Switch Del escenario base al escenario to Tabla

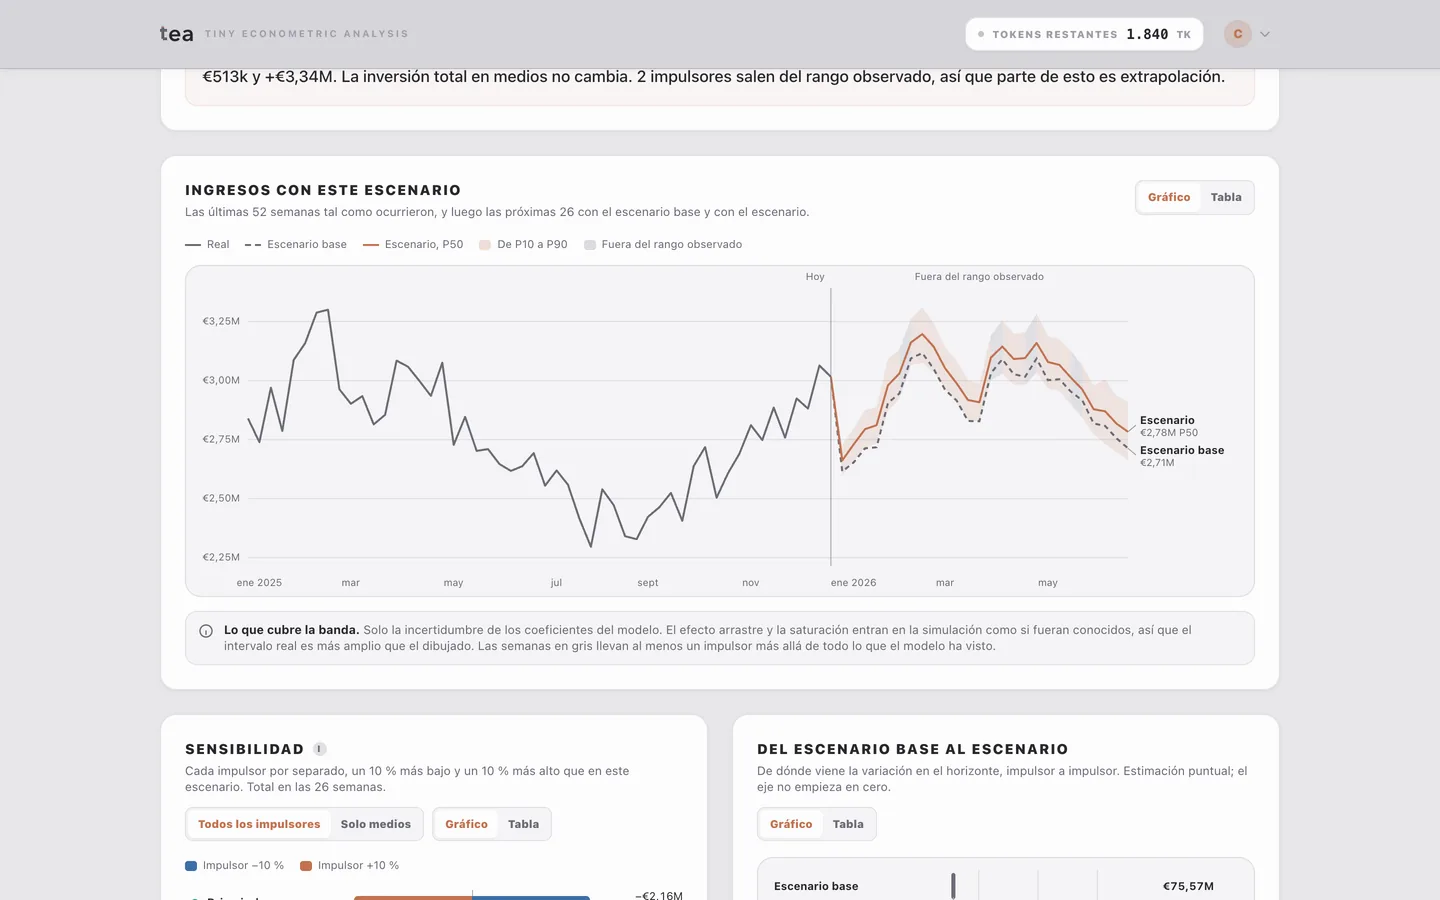[x=848, y=824]
